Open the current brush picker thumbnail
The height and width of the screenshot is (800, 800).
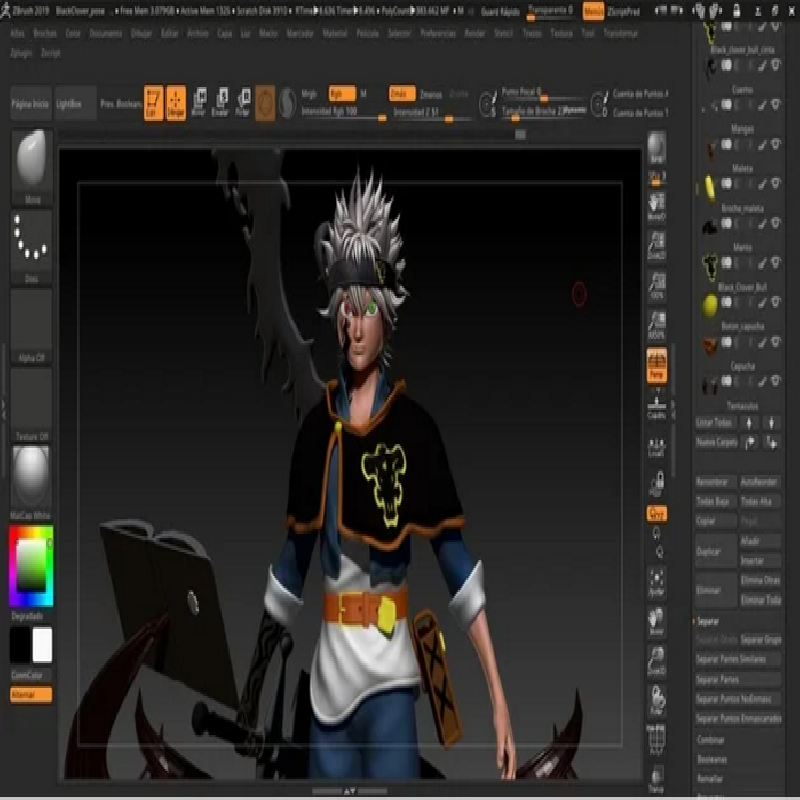31,167
